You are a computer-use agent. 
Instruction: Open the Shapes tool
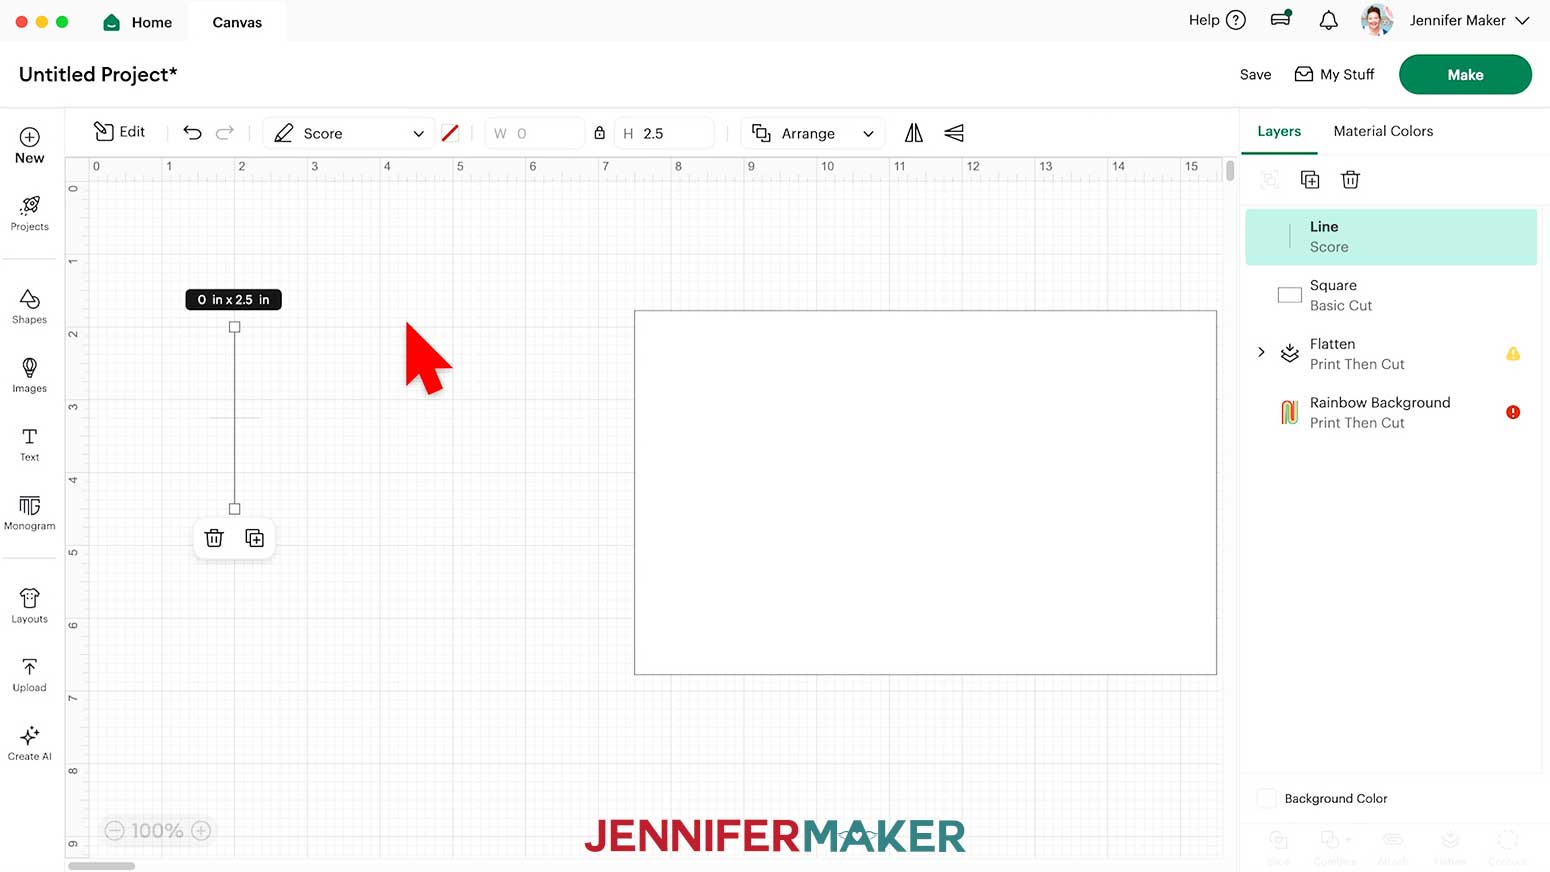(29, 306)
